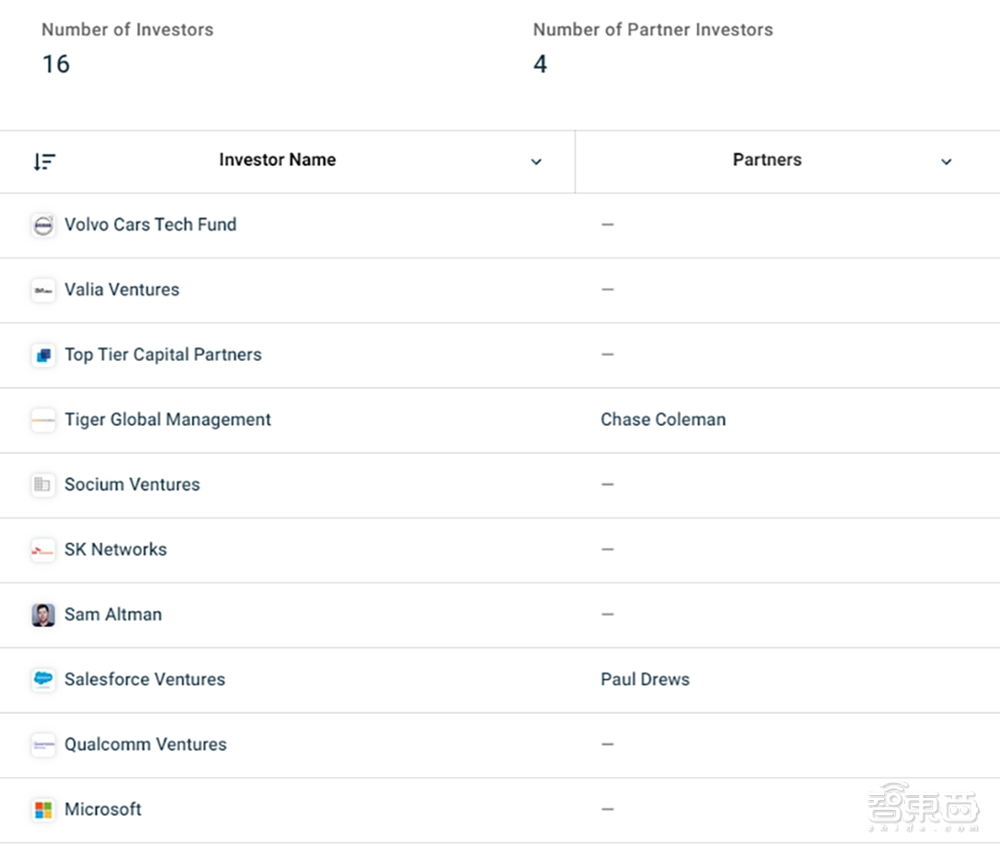
Task: Click the Valia Ventures logo icon
Action: (x=43, y=290)
